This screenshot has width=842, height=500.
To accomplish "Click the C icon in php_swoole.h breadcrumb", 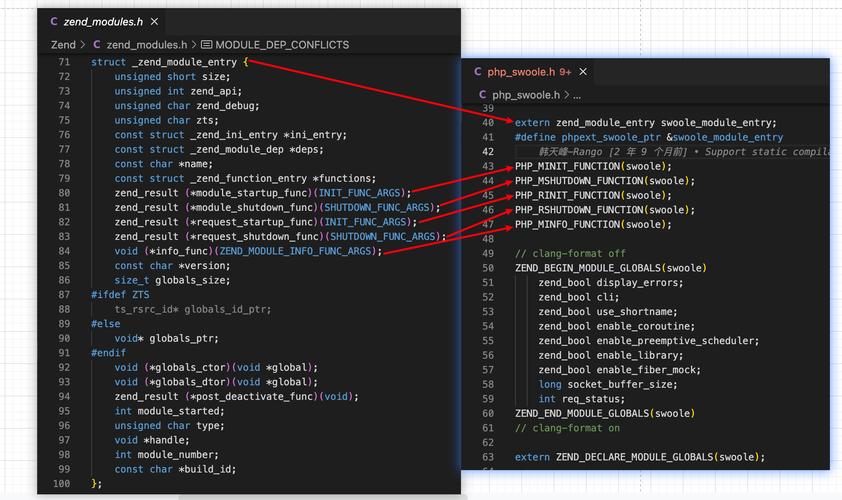I will 482,95.
